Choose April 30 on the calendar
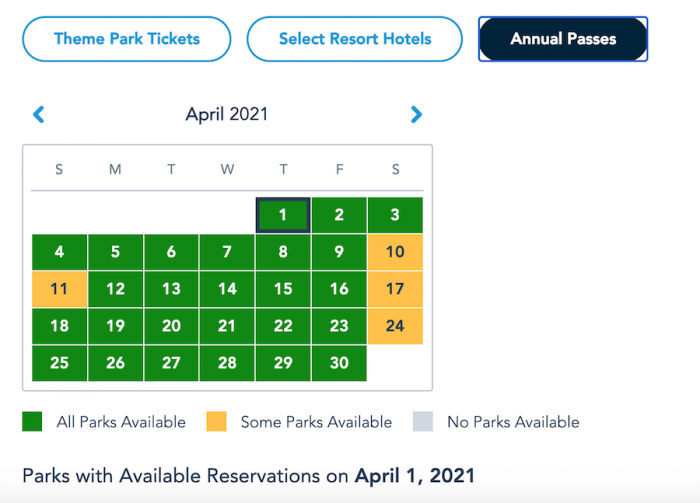The image size is (700, 503). (x=339, y=363)
